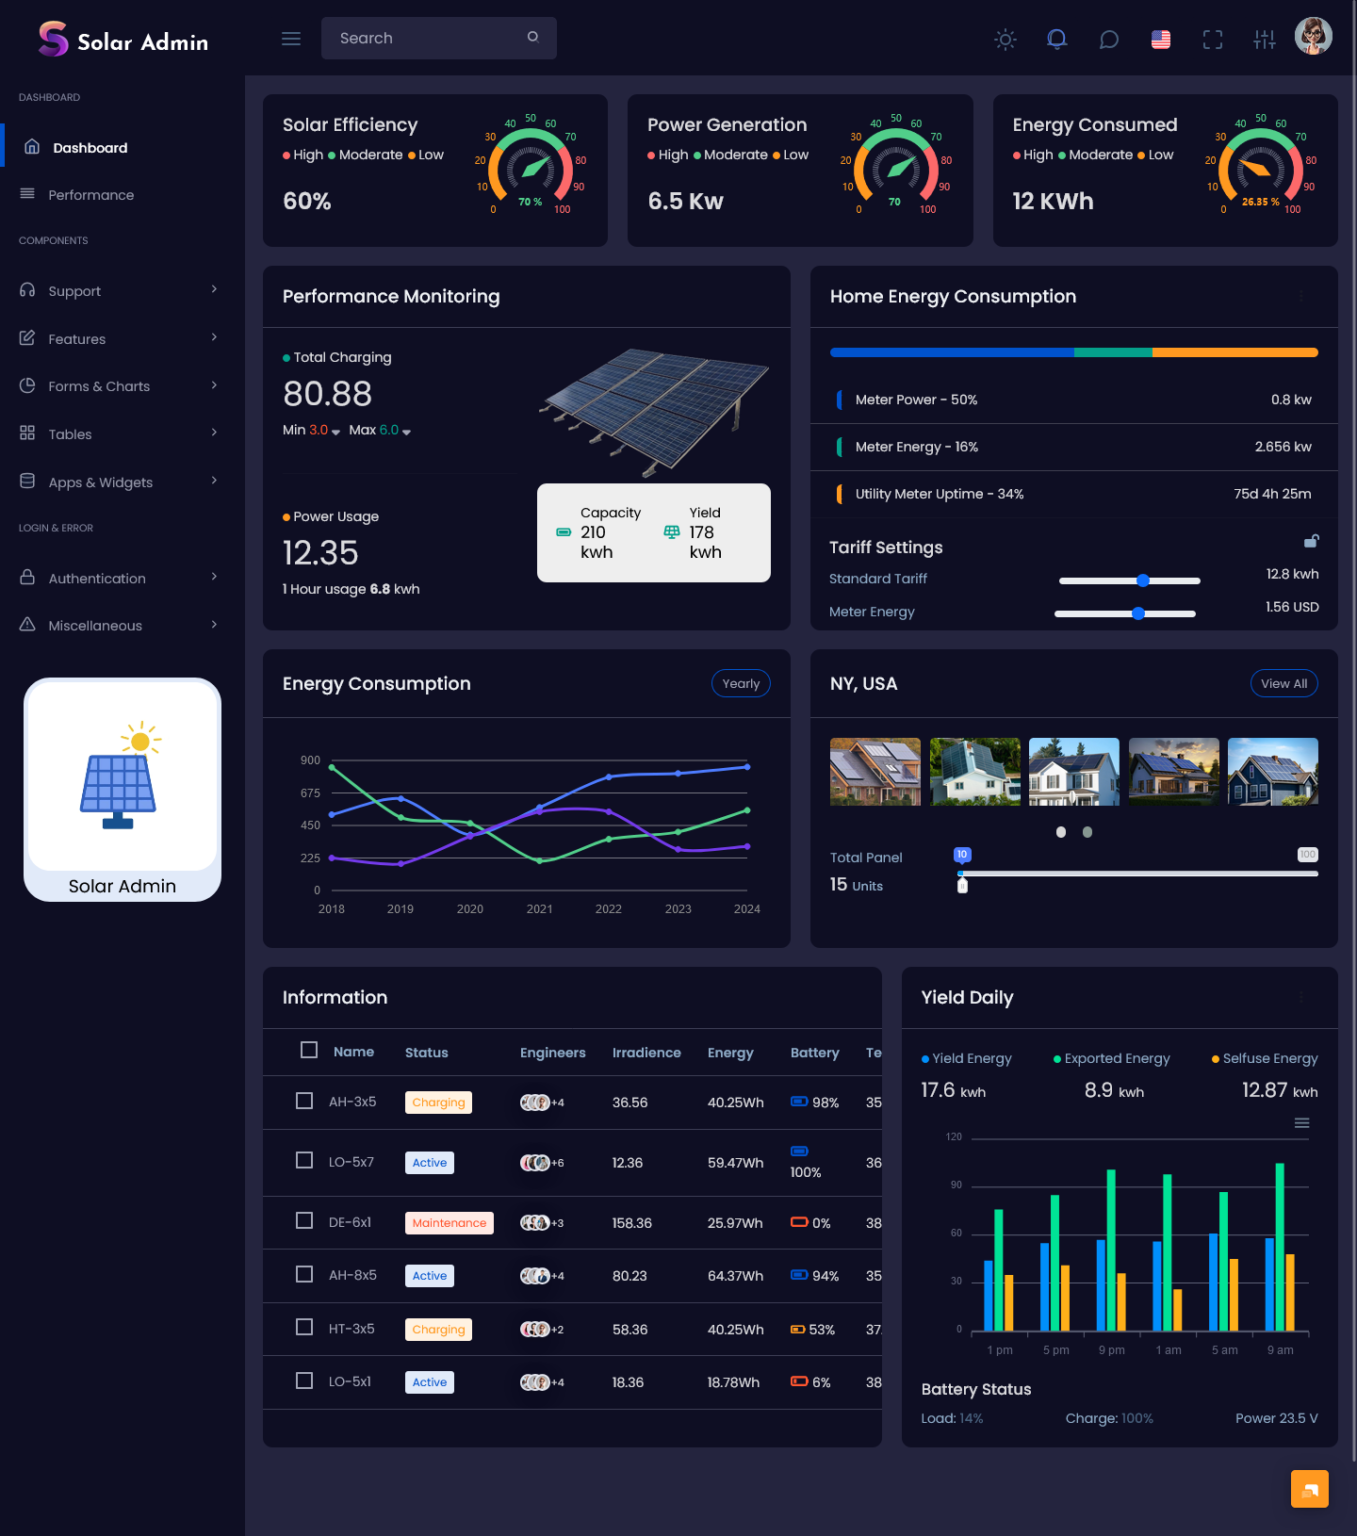Toggle the light theme sun icon

1005,39
